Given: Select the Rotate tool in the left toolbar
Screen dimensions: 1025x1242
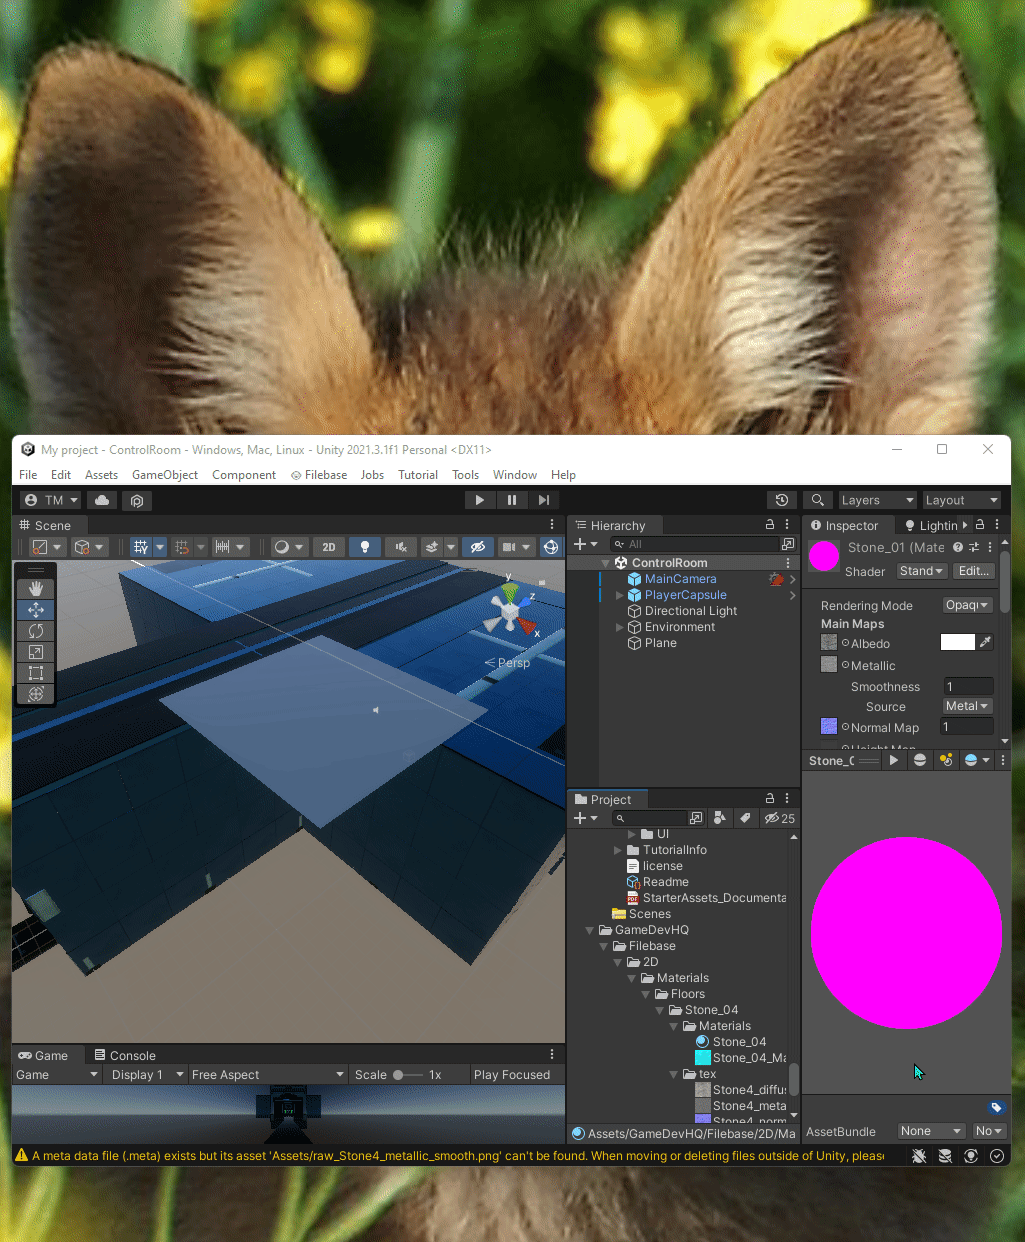Looking at the screenshot, I should [x=36, y=631].
